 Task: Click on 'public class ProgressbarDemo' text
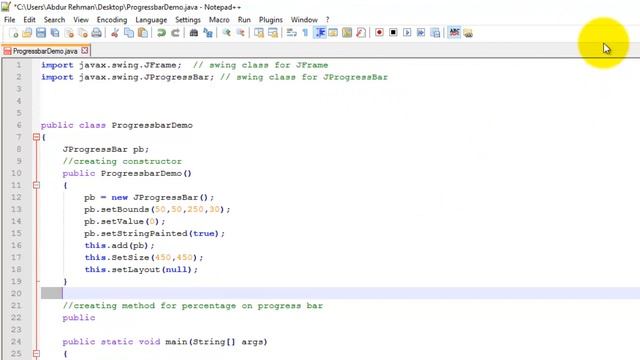click(x=117, y=125)
